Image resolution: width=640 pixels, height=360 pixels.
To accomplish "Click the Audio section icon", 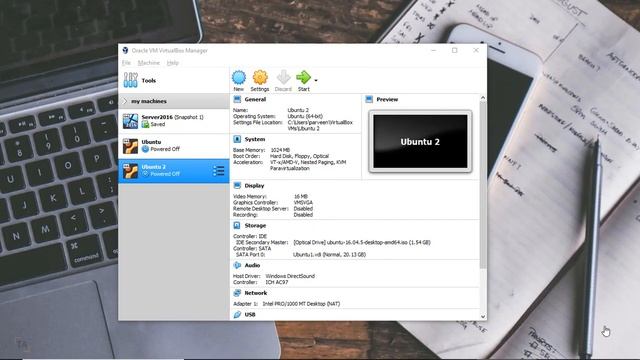I will pyautogui.click(x=237, y=265).
